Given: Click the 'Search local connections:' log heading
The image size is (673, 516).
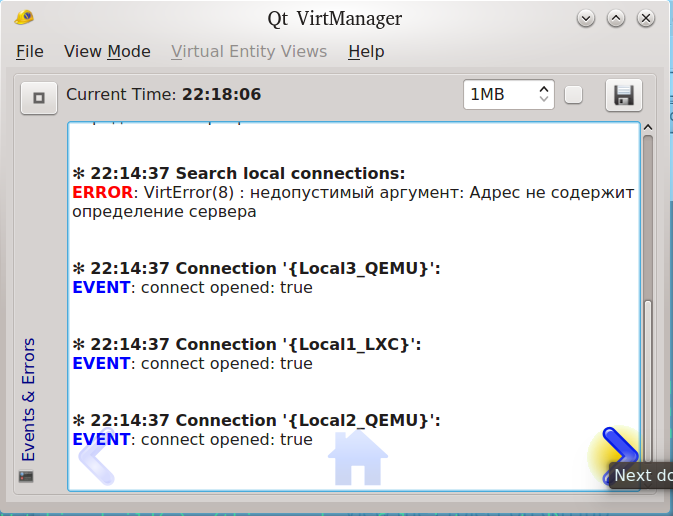Looking at the screenshot, I should tap(291, 173).
